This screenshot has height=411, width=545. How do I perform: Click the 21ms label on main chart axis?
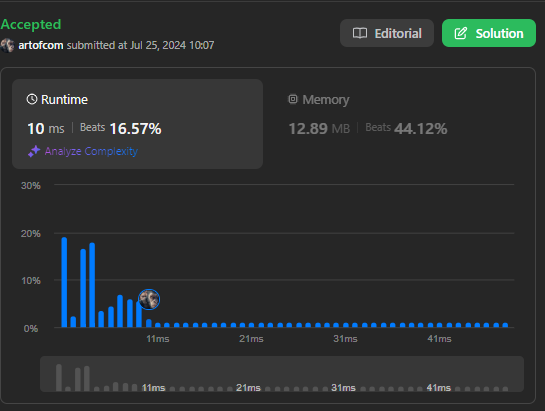tap(251, 339)
